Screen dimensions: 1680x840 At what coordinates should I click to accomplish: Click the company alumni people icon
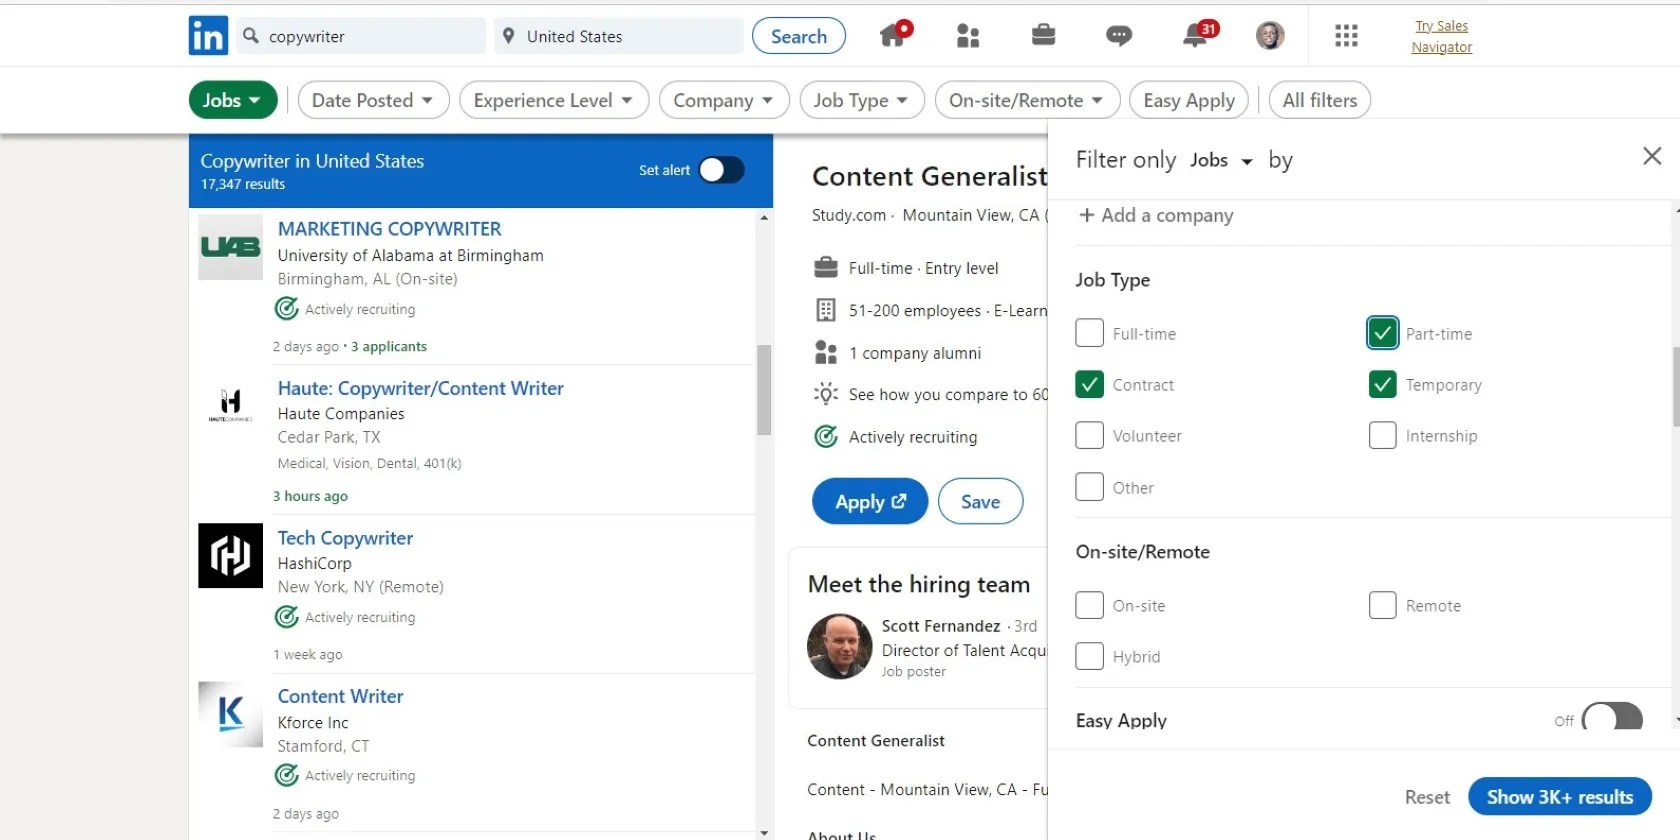[x=826, y=352]
